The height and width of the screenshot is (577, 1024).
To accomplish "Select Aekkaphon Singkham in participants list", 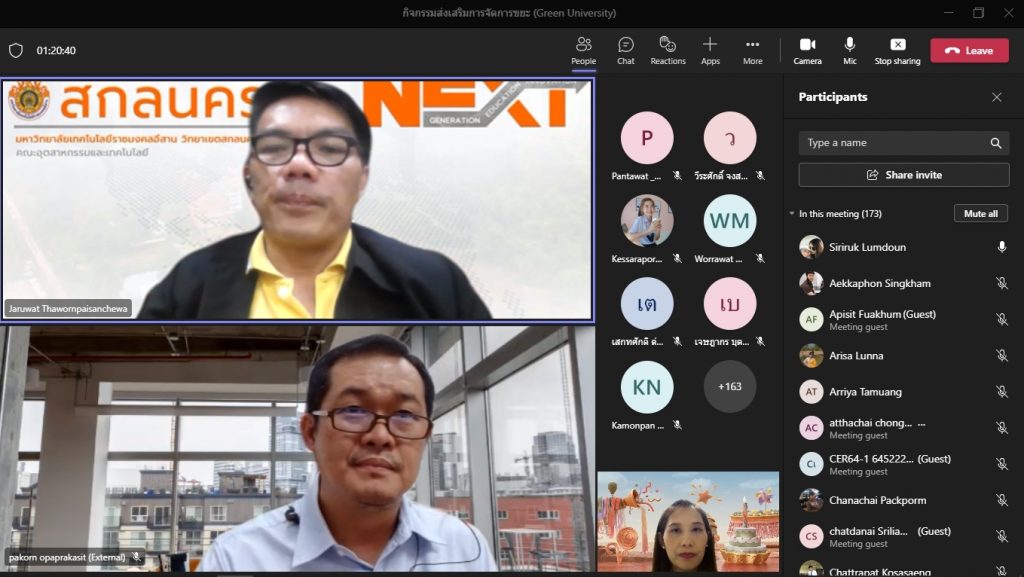I will point(879,284).
